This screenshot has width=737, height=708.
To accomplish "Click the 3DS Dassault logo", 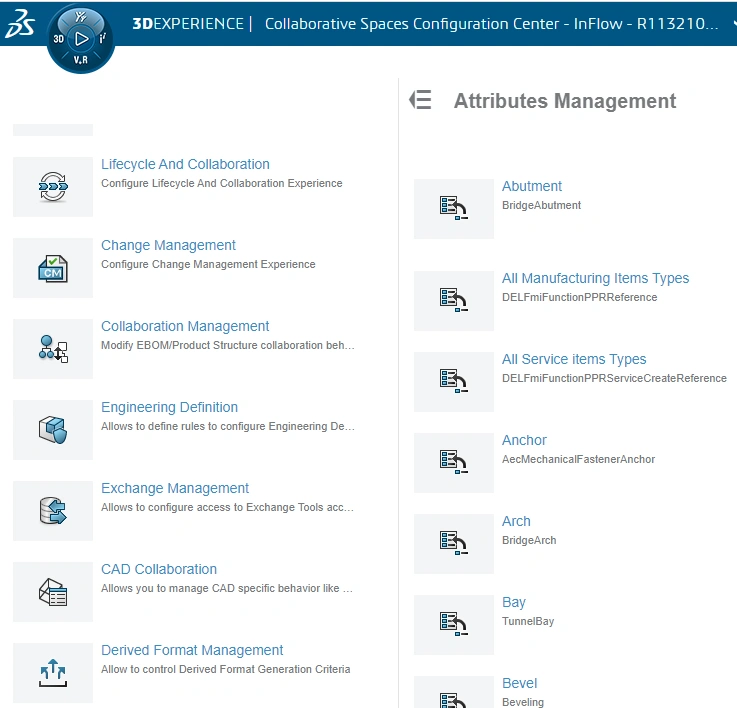I will tap(20, 24).
